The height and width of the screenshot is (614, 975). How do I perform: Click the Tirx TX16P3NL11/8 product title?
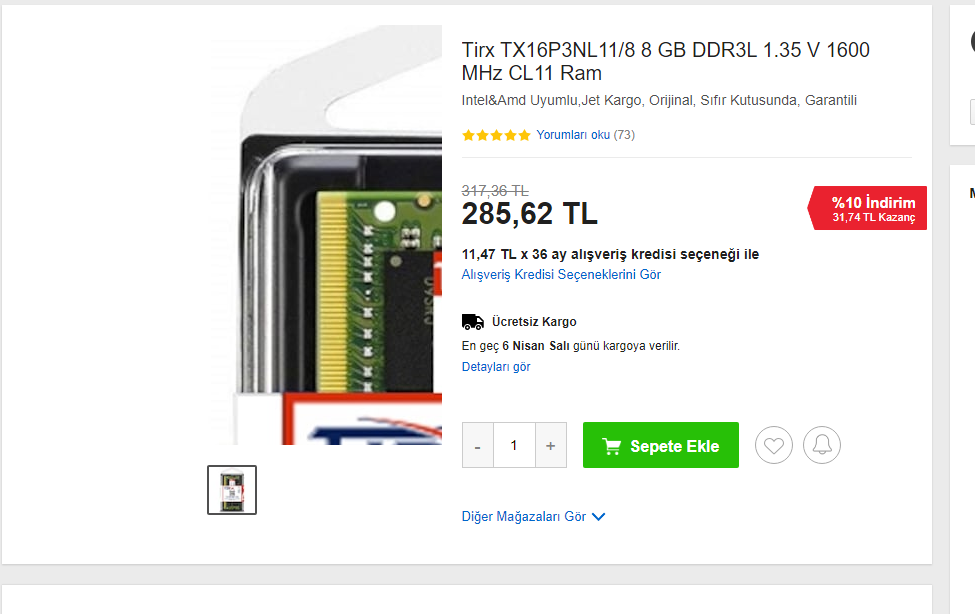pyautogui.click(x=665, y=61)
